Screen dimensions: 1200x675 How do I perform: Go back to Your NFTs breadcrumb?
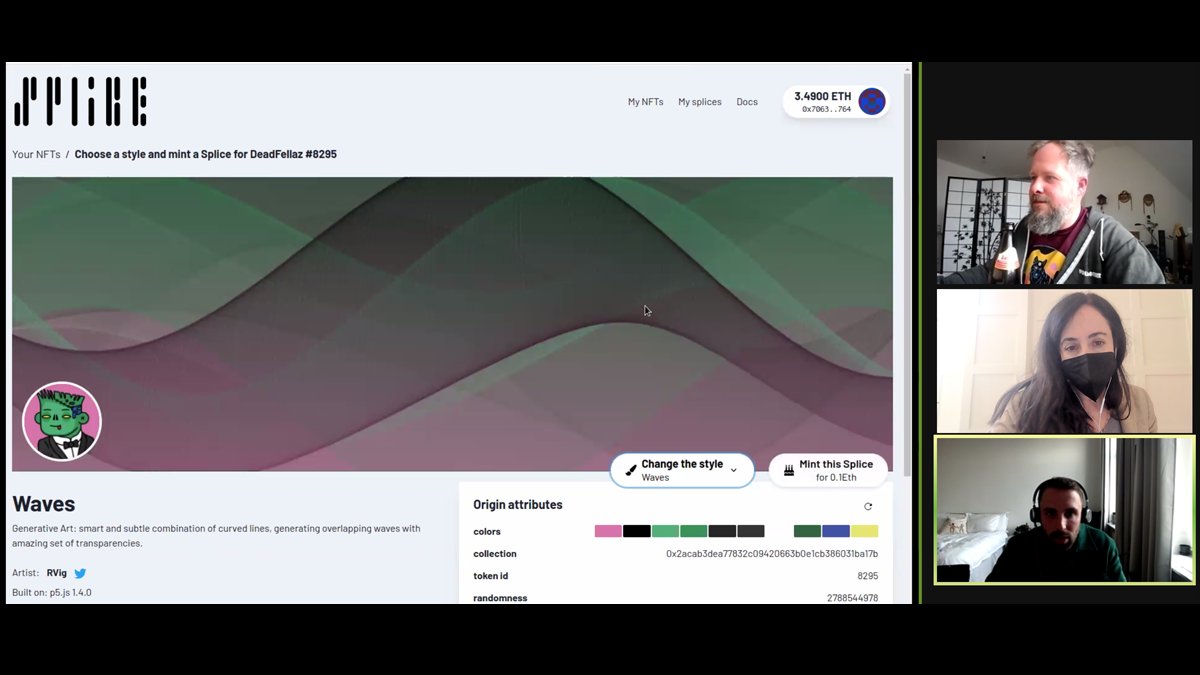coord(36,155)
